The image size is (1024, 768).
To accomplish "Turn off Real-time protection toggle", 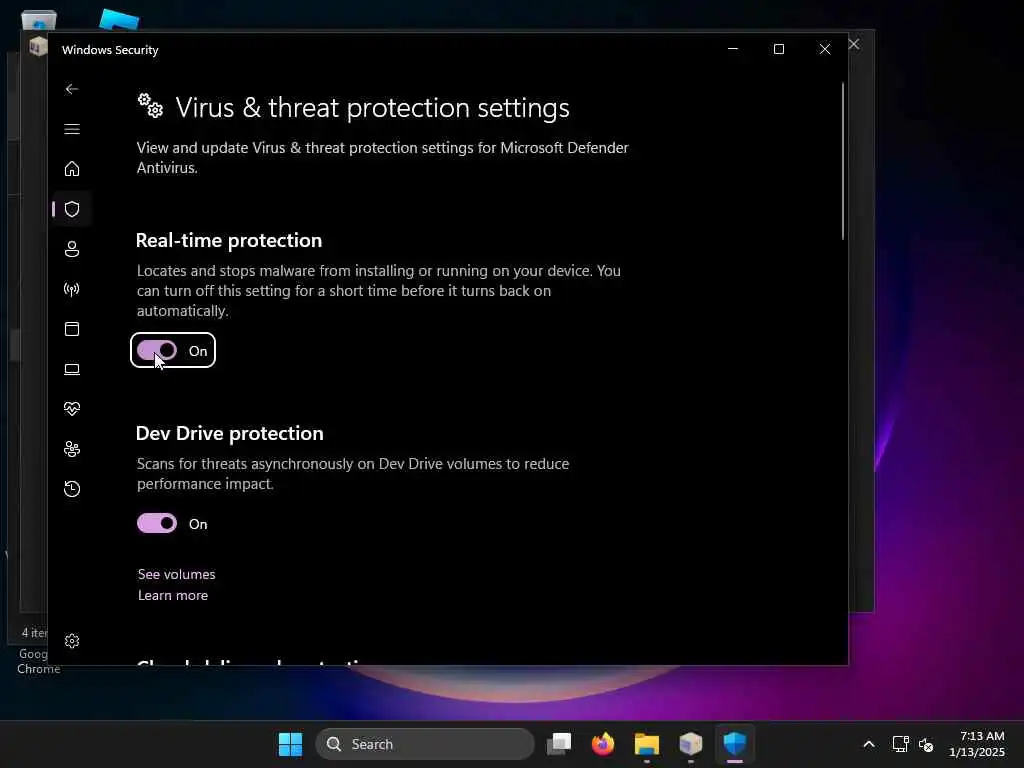I will (157, 351).
